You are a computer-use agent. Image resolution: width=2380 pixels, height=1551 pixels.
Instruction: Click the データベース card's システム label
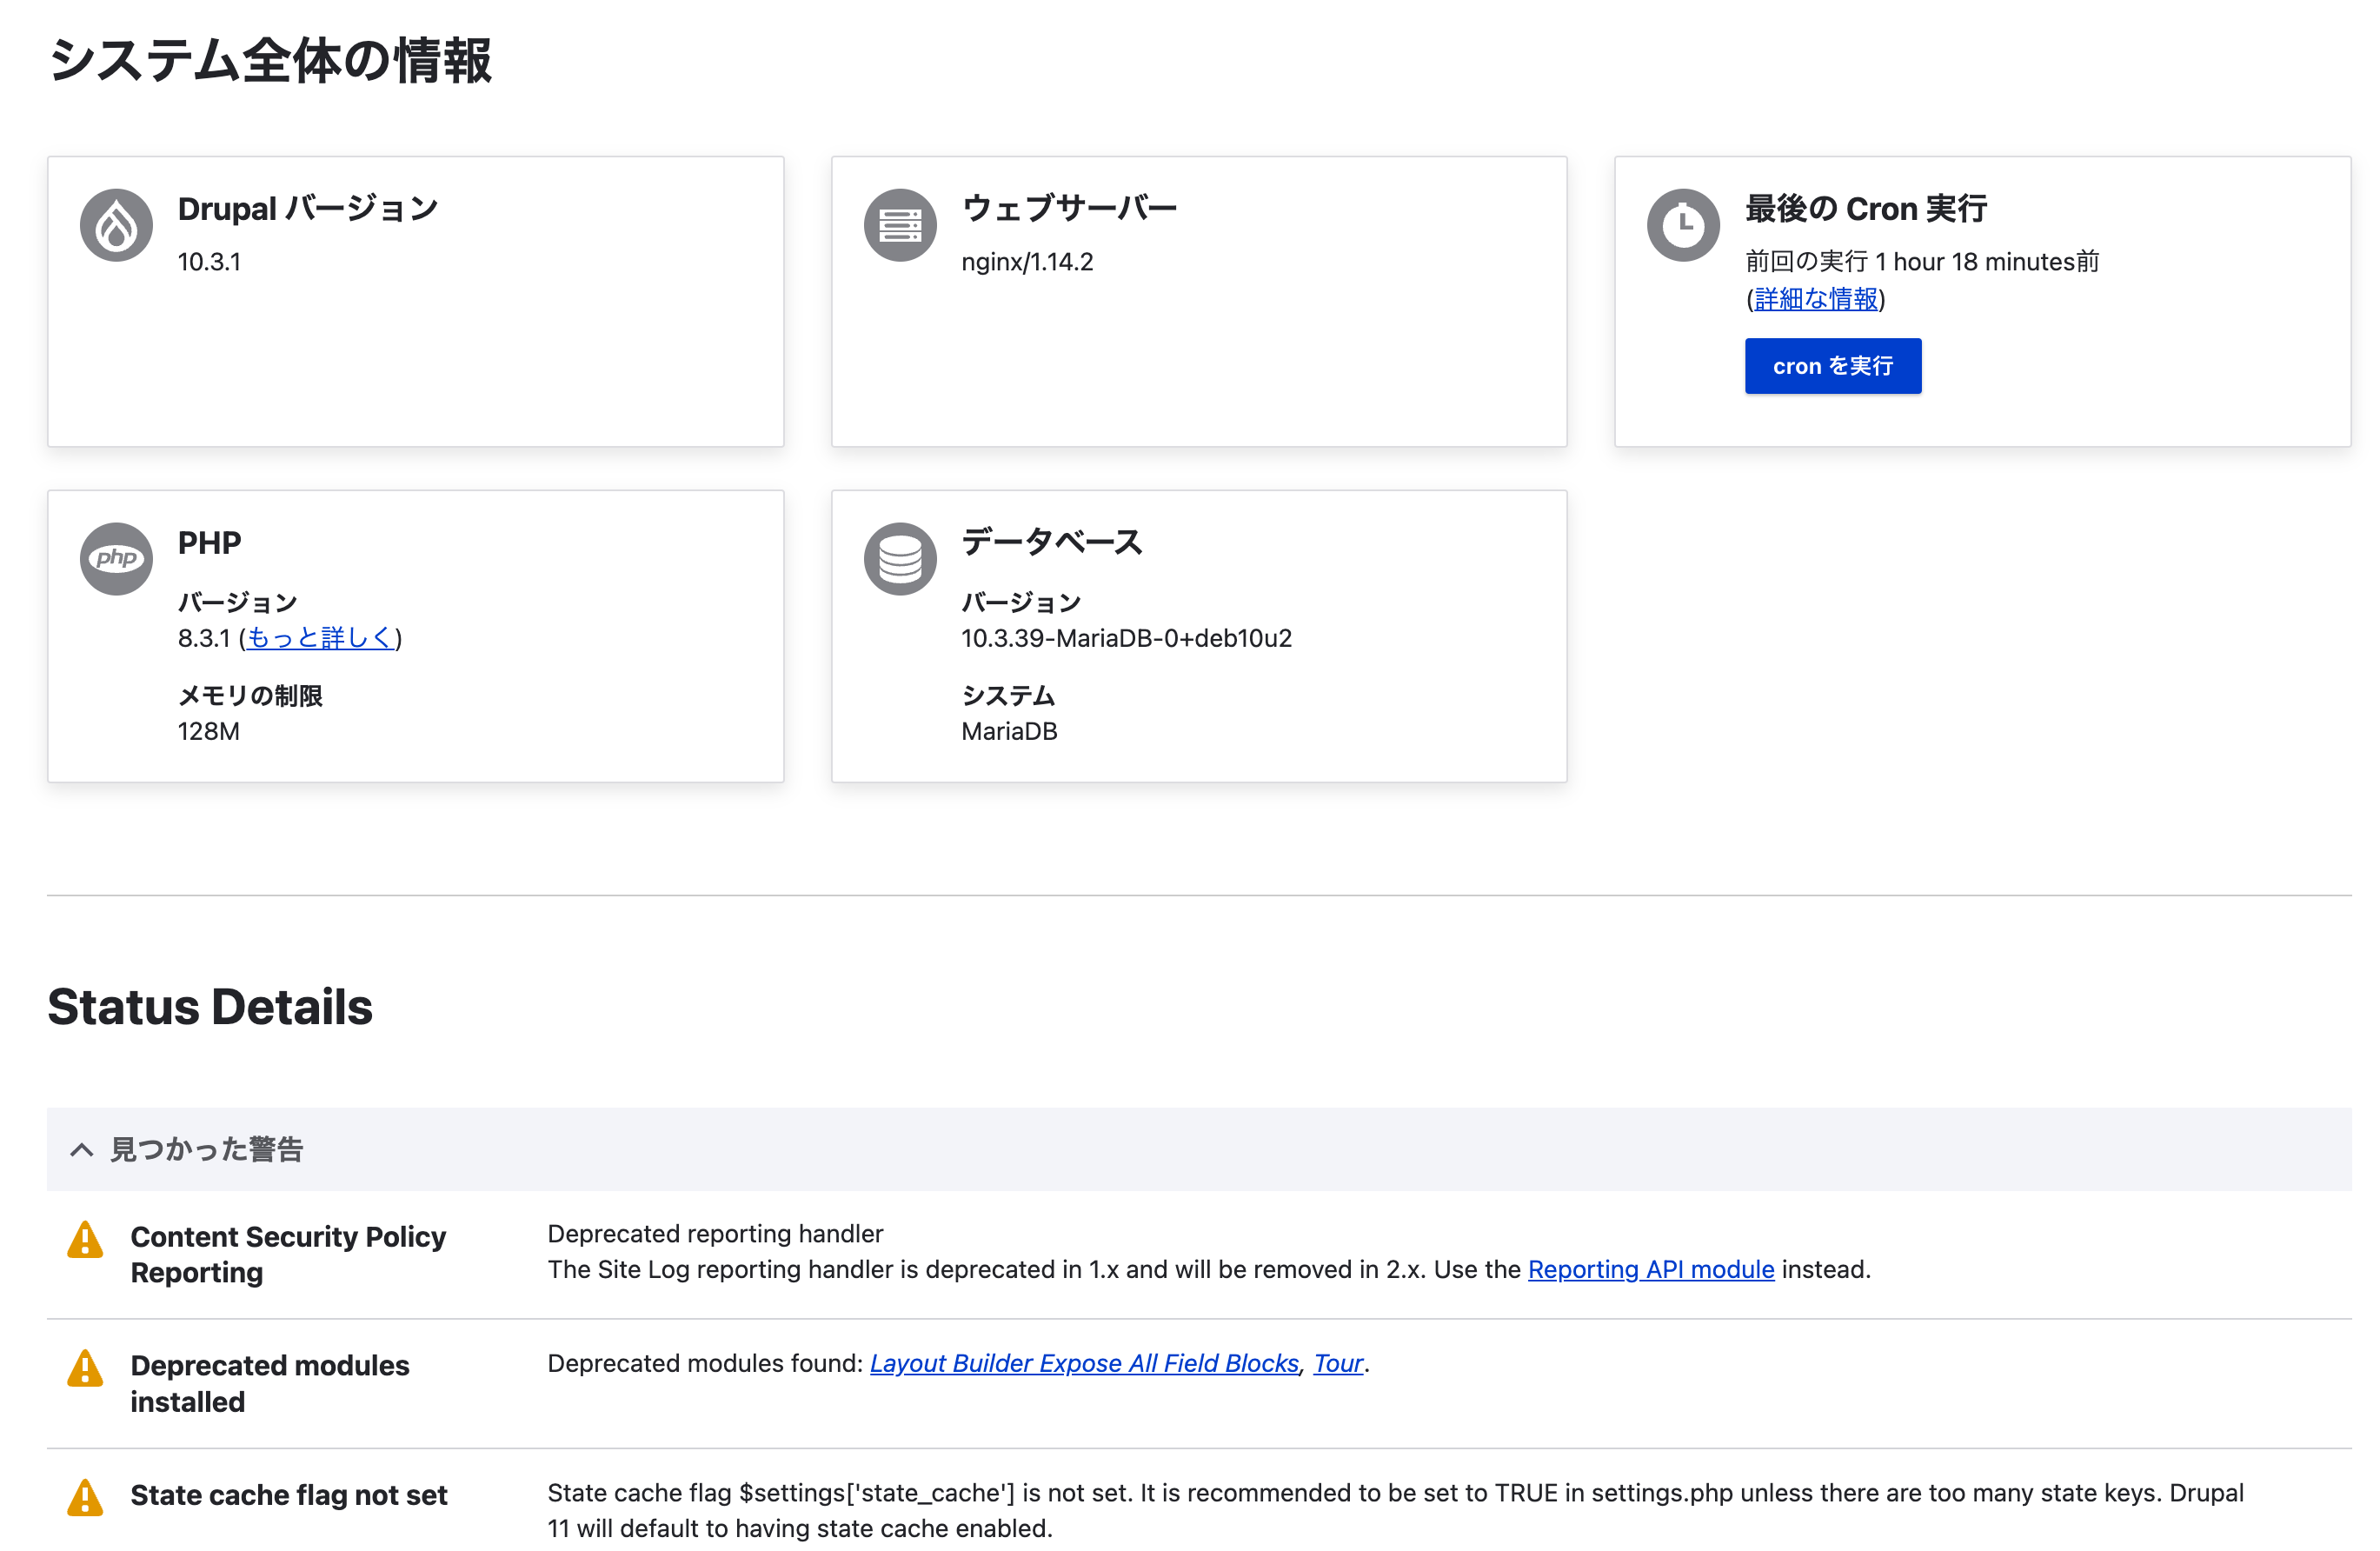click(1008, 695)
